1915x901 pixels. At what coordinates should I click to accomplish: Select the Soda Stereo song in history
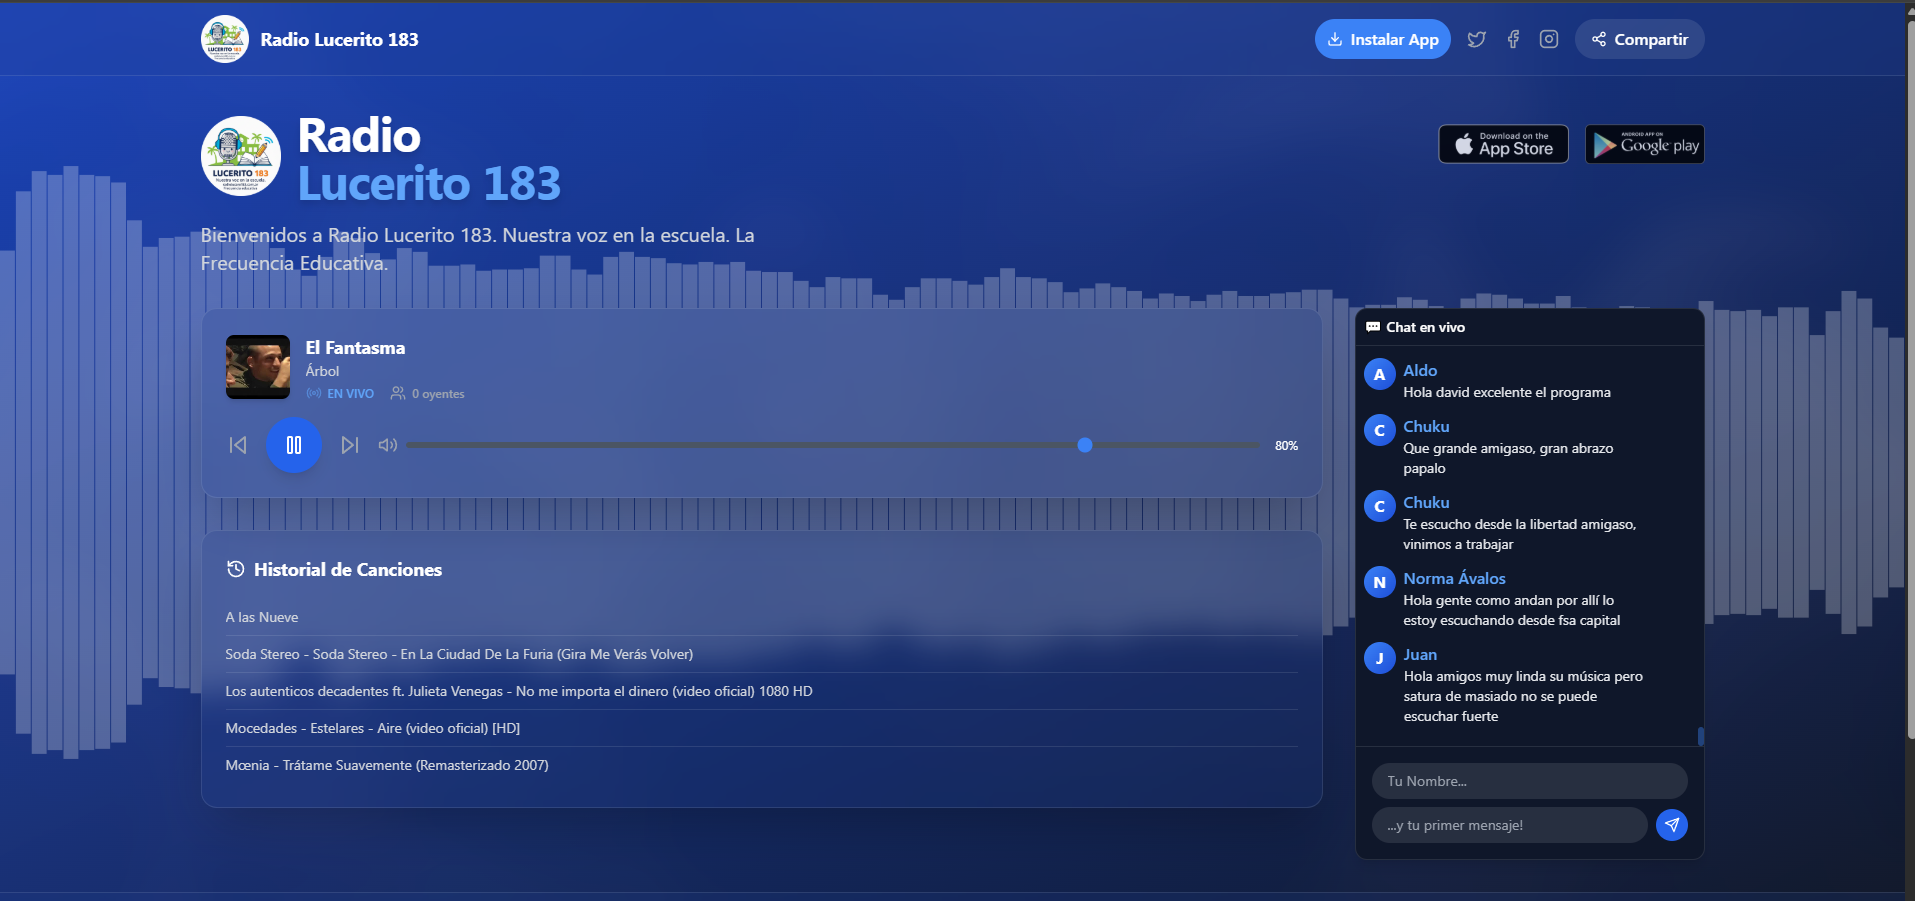point(459,654)
